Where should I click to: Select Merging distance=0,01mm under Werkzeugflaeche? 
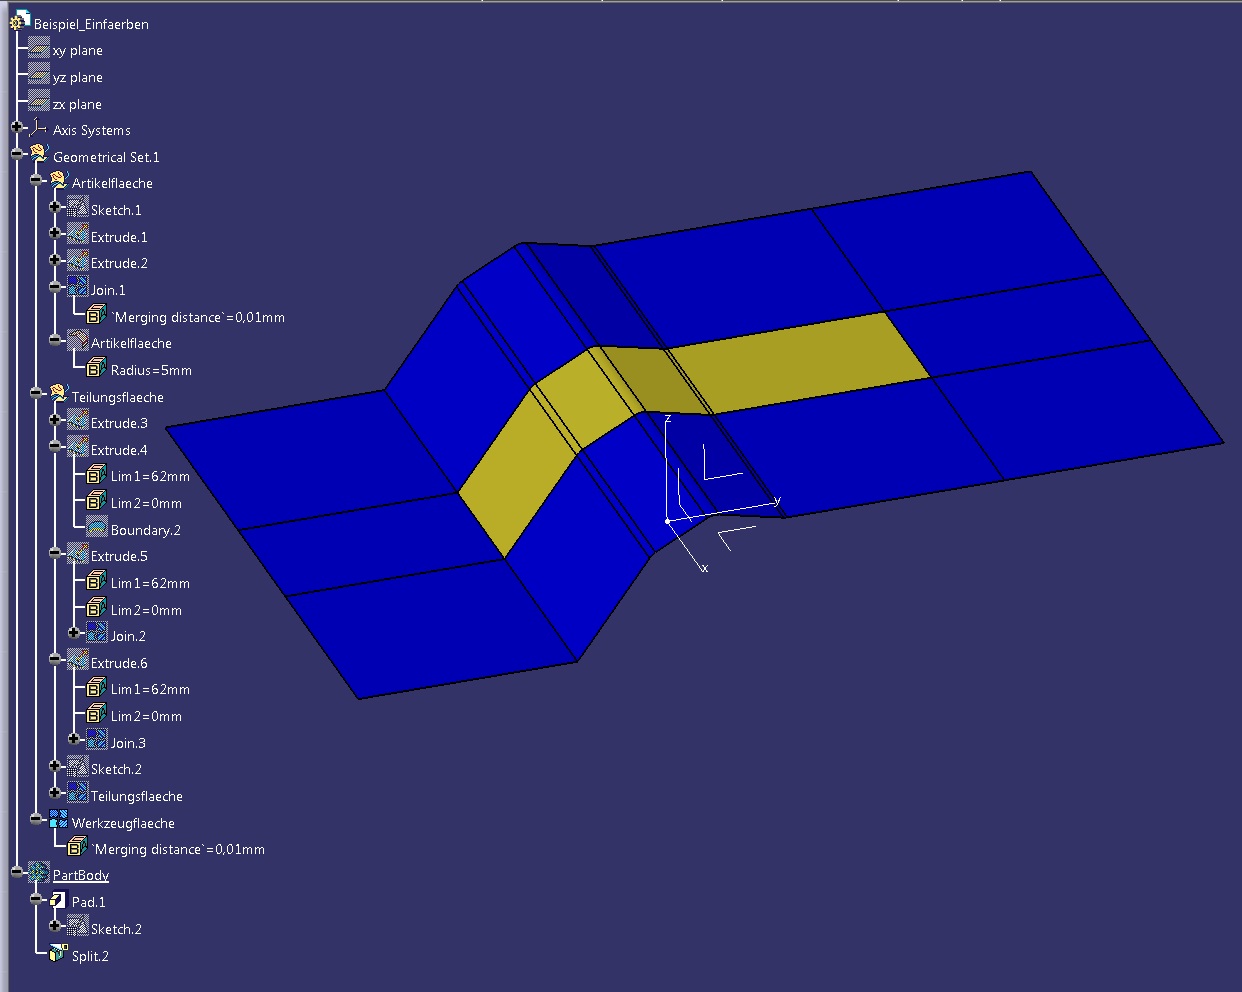click(x=178, y=849)
